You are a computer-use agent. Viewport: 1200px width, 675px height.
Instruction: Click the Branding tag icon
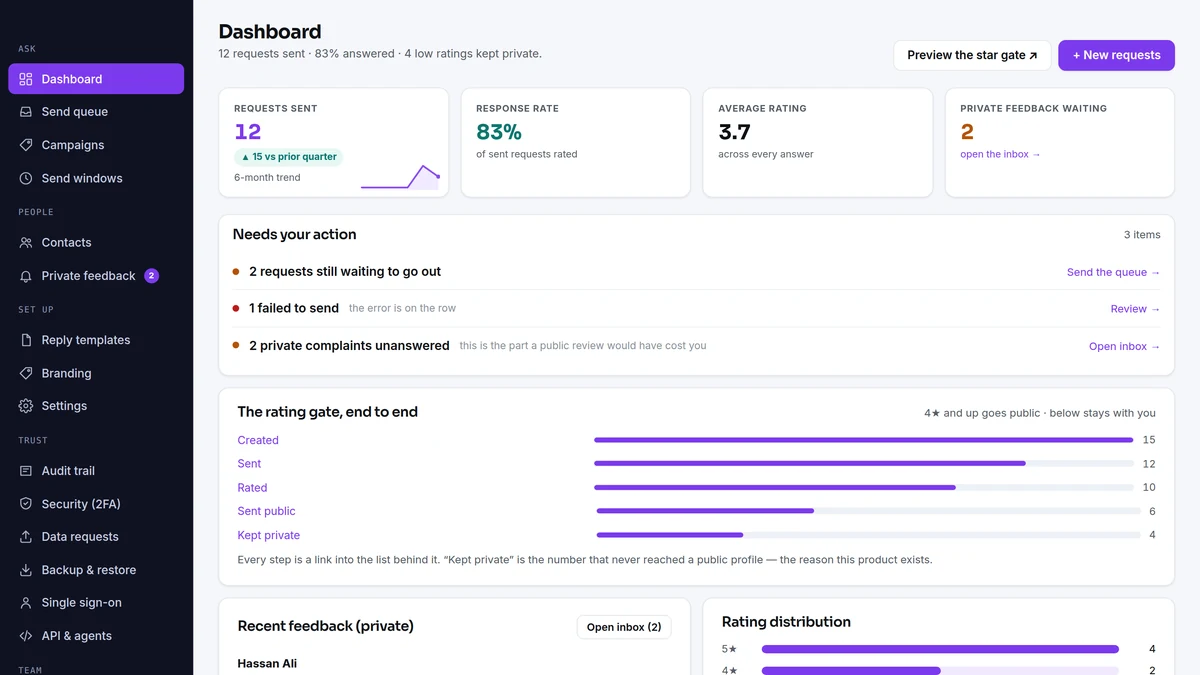[26, 373]
